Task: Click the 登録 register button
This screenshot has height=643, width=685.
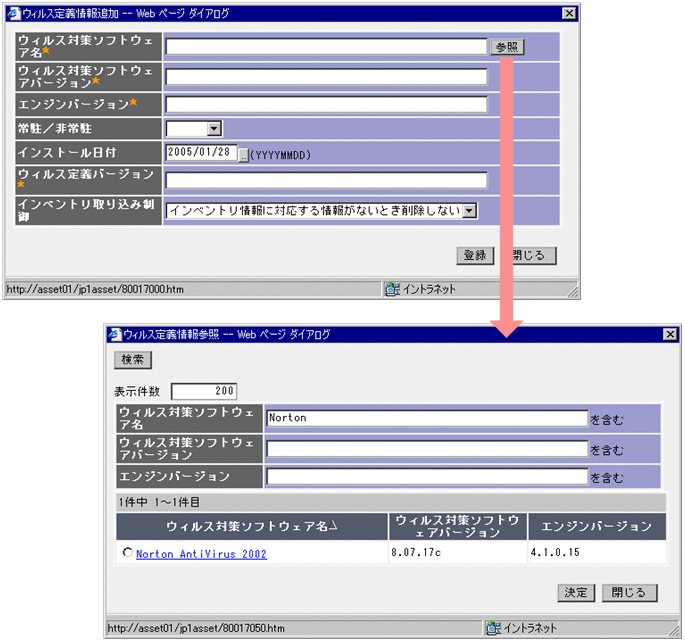Action: (475, 256)
